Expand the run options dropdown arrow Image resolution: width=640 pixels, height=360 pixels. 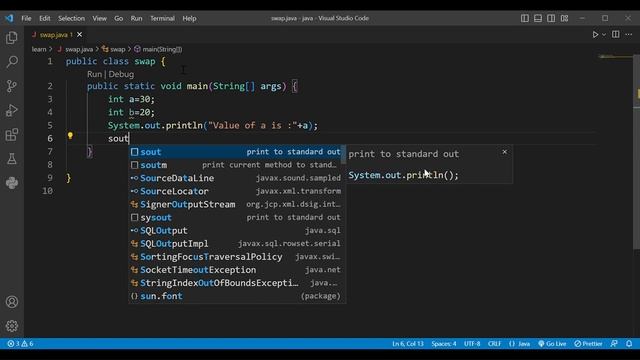point(604,35)
